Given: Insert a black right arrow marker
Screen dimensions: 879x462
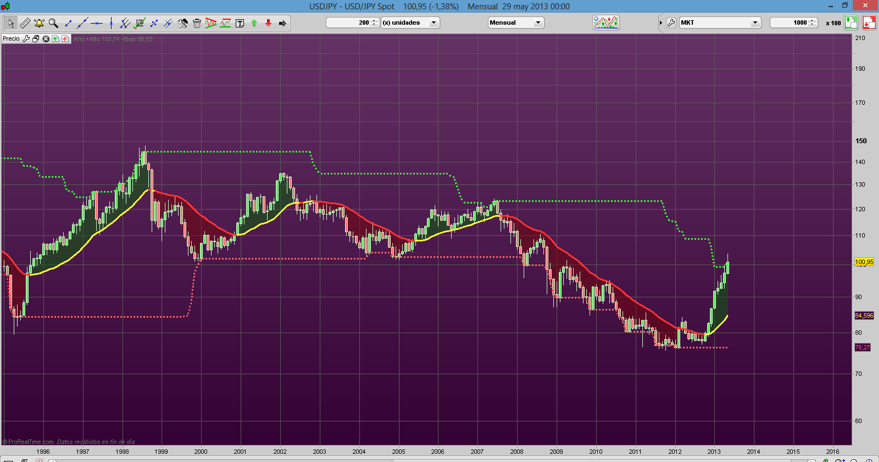Looking at the screenshot, I should tap(283, 23).
